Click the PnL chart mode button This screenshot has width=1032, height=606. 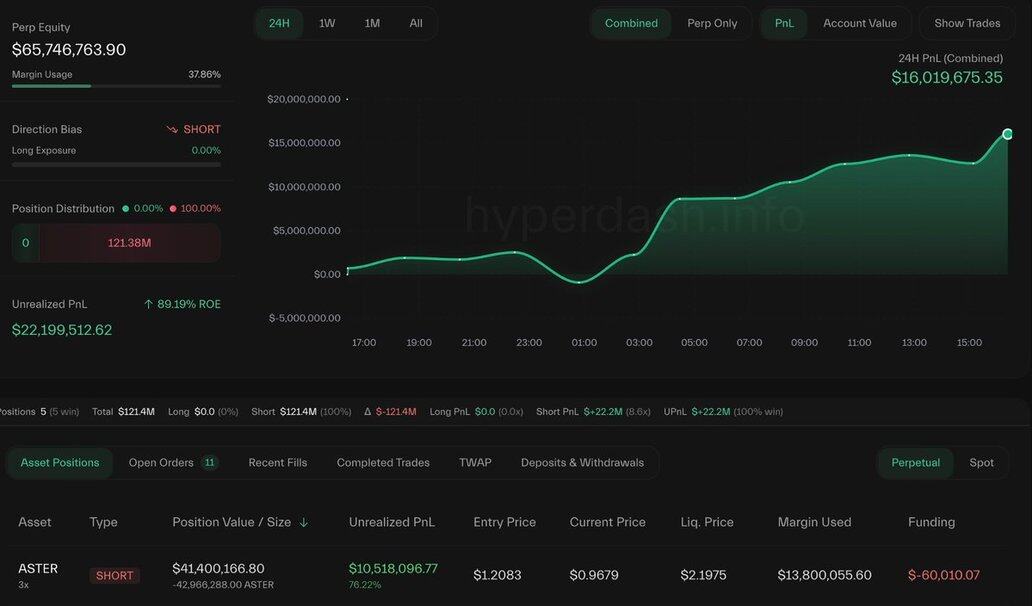tap(784, 23)
